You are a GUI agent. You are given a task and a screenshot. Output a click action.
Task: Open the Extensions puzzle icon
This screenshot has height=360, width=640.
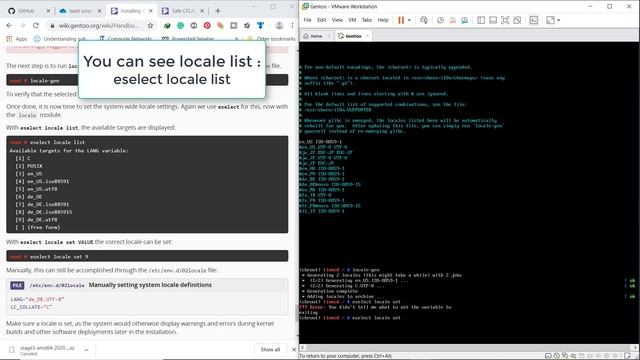(247, 25)
